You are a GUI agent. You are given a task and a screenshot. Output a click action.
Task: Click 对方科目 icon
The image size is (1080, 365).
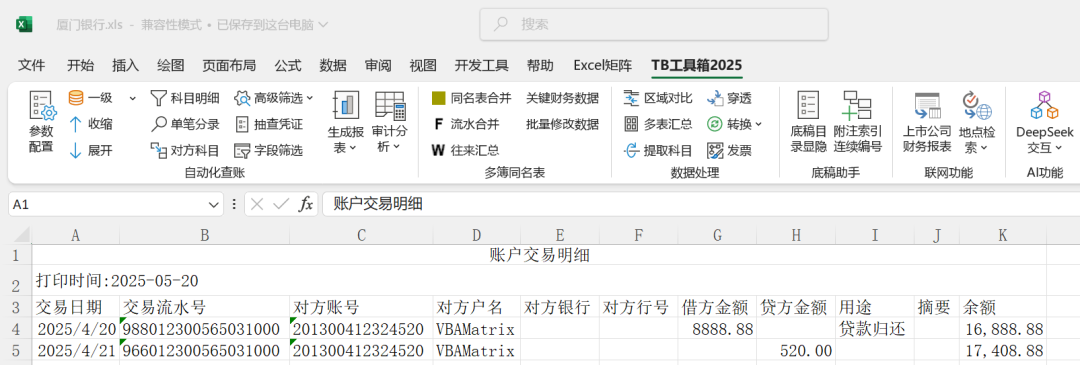point(159,150)
